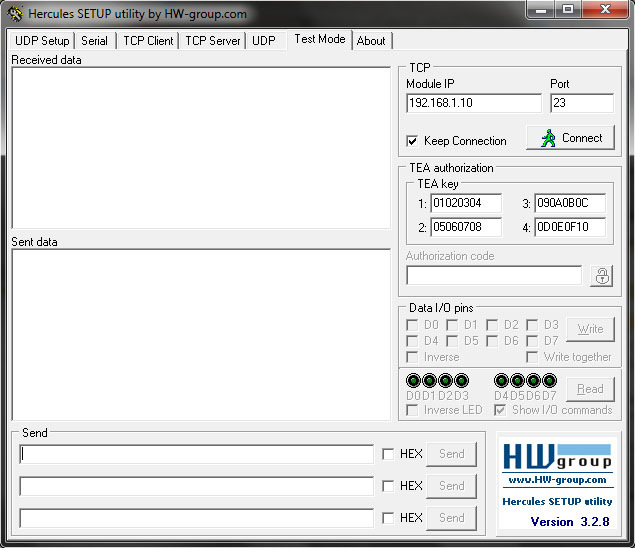Click the Port input field

tap(582, 103)
